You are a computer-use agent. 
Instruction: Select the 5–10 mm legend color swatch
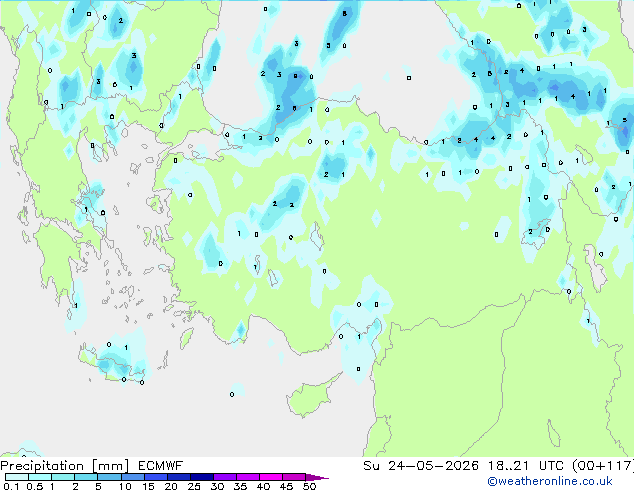click(x=109, y=477)
